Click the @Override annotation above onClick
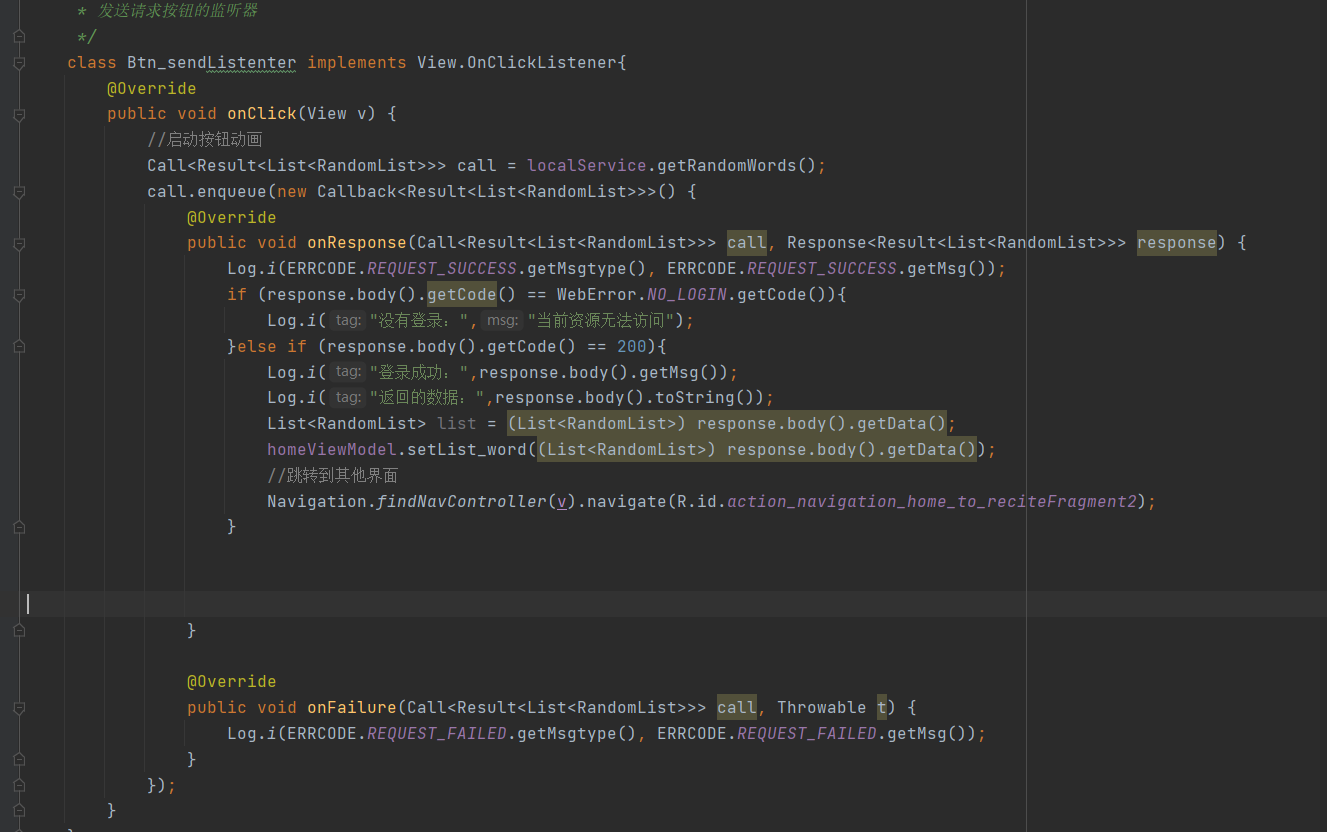Screen dimensions: 1327x832 (x=152, y=89)
